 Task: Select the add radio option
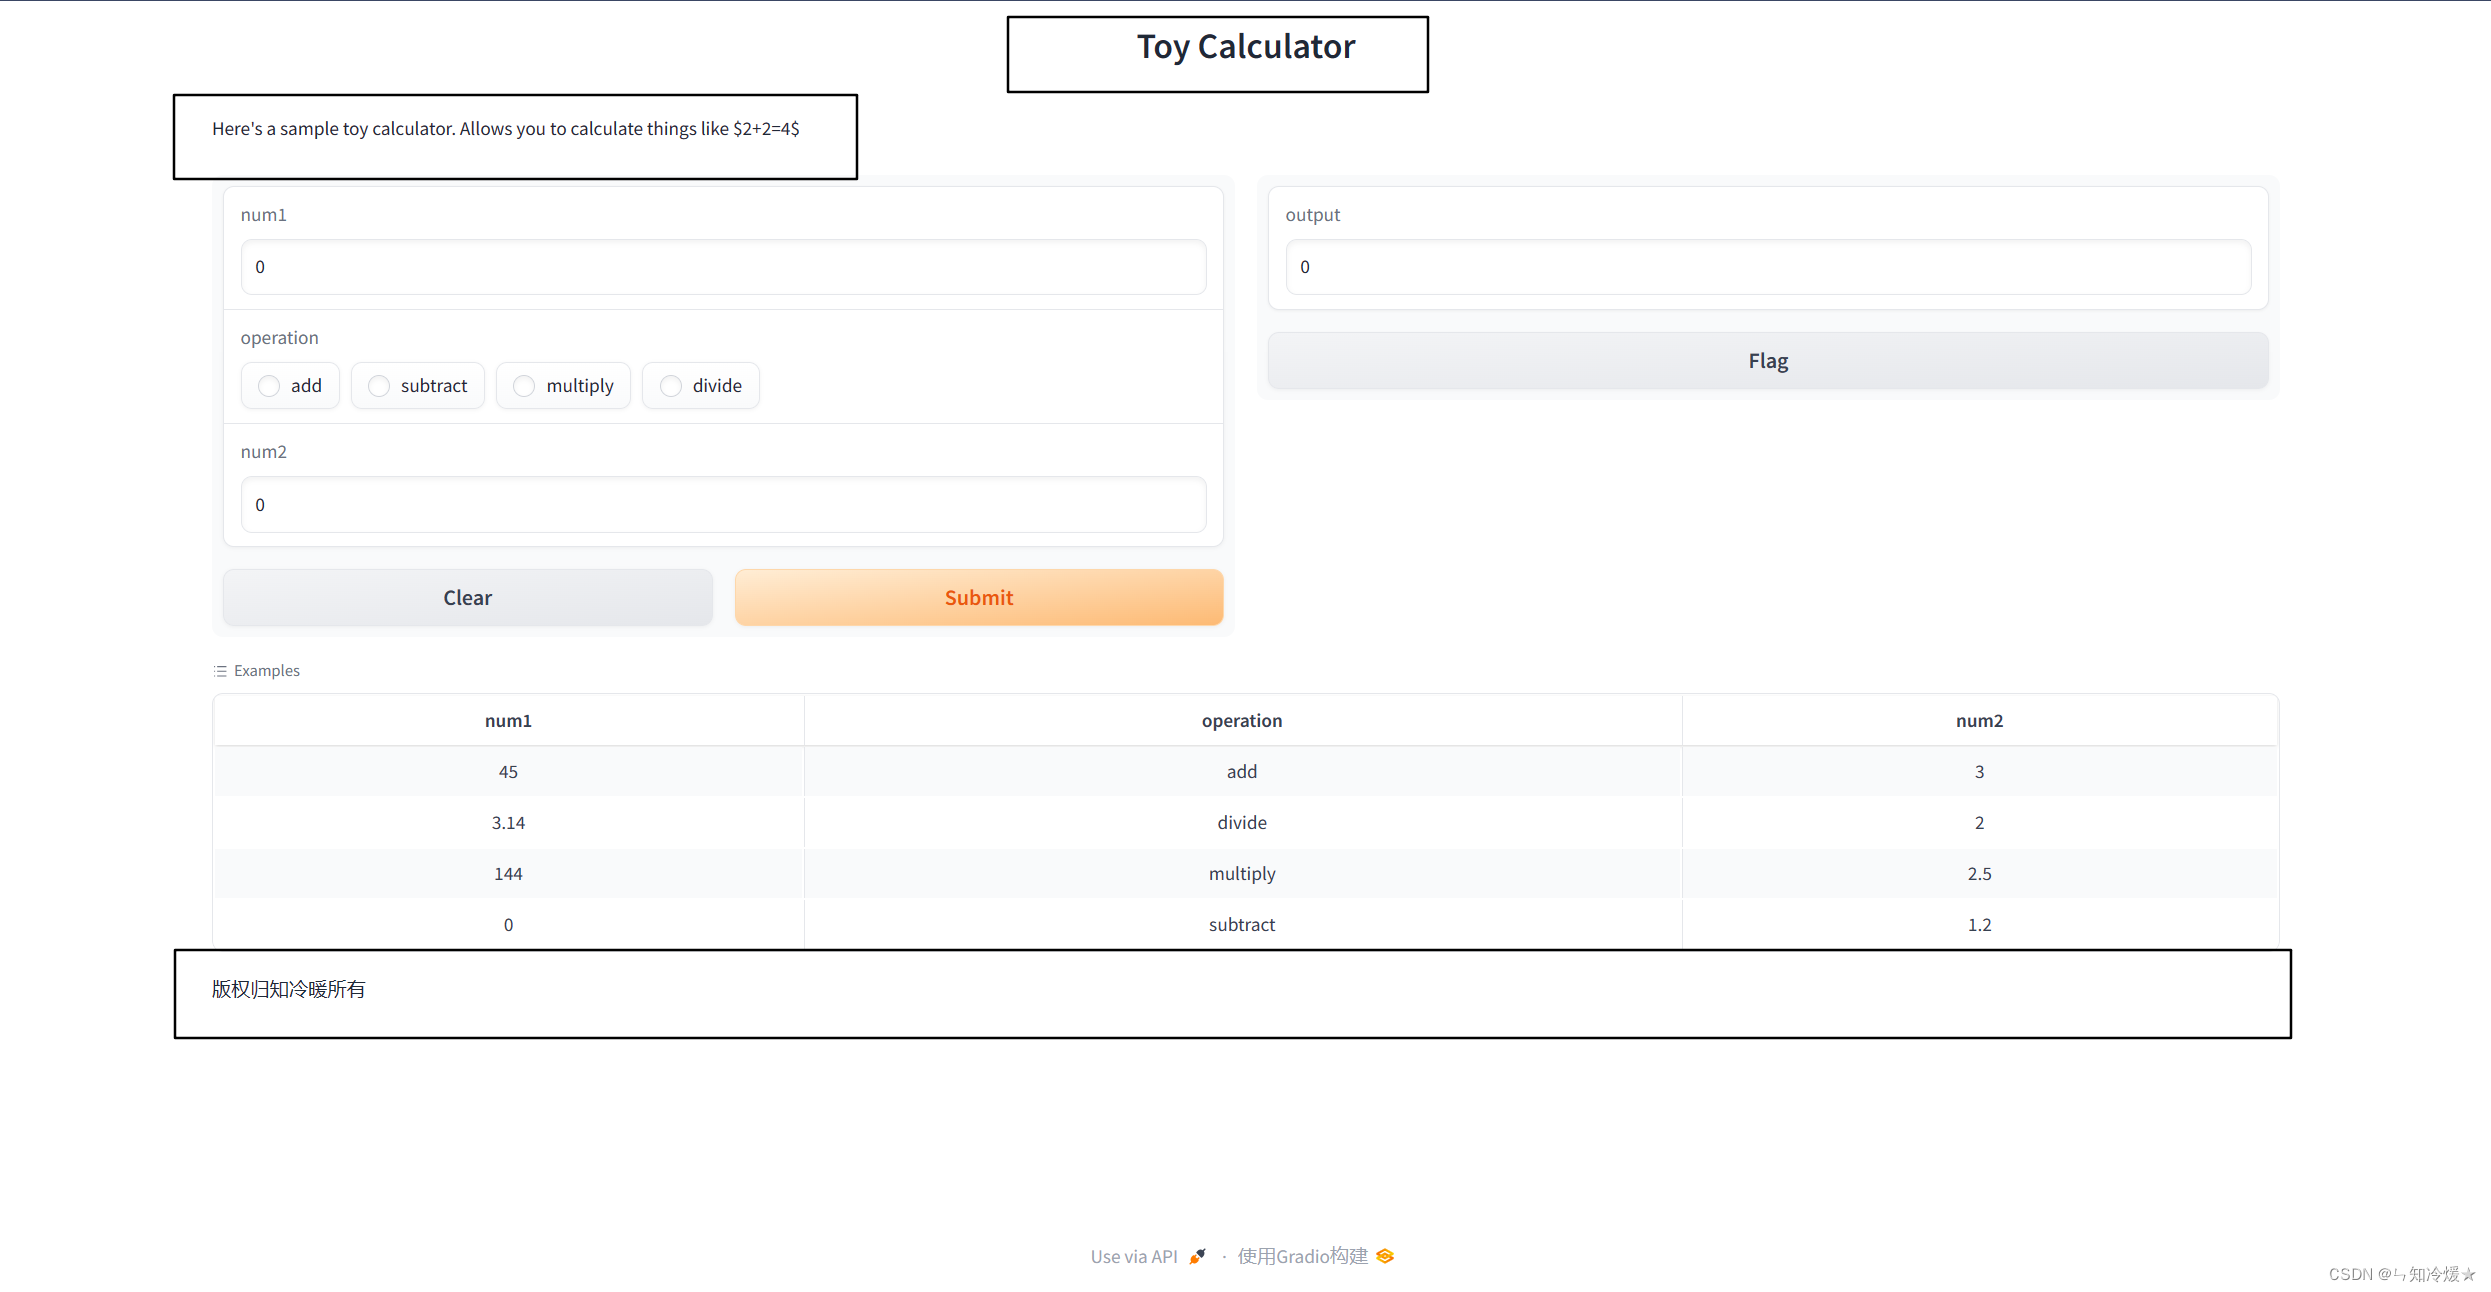click(269, 386)
